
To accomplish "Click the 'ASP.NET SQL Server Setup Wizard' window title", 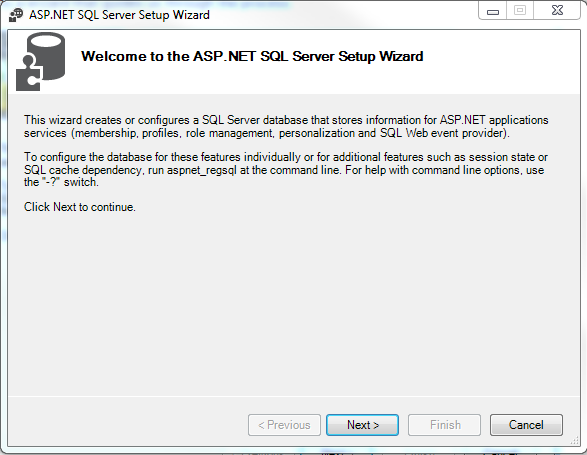I will coord(119,15).
